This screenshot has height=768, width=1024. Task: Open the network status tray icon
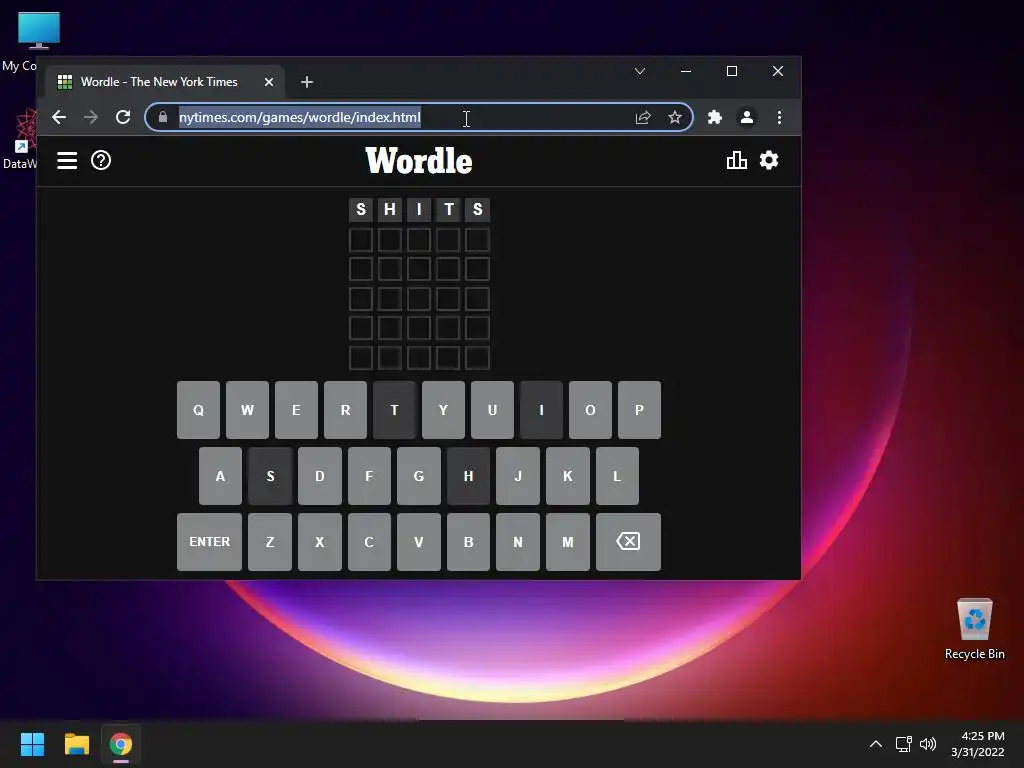pyautogui.click(x=904, y=744)
